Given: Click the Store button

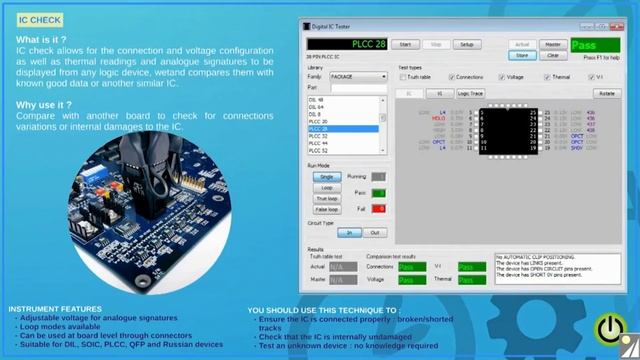Looking at the screenshot, I should tap(522, 55).
